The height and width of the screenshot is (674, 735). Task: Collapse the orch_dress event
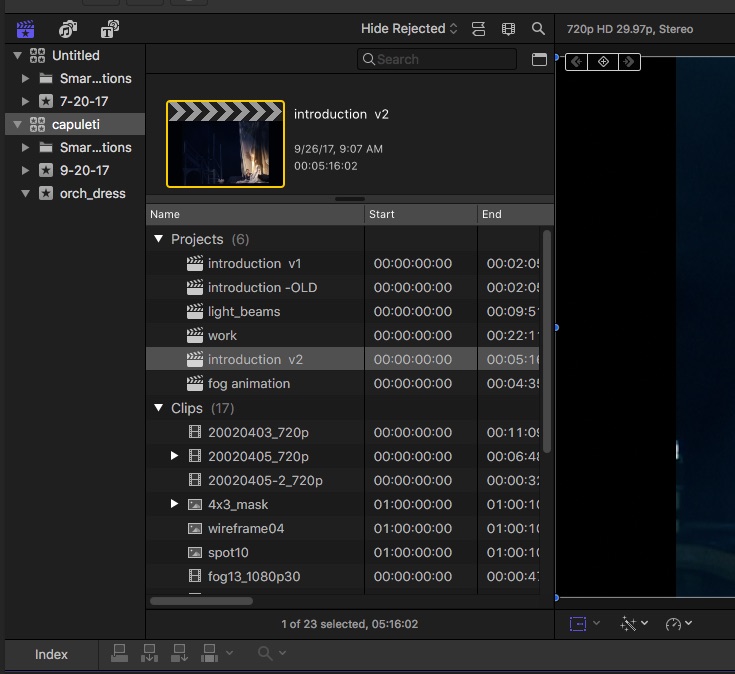[25, 193]
